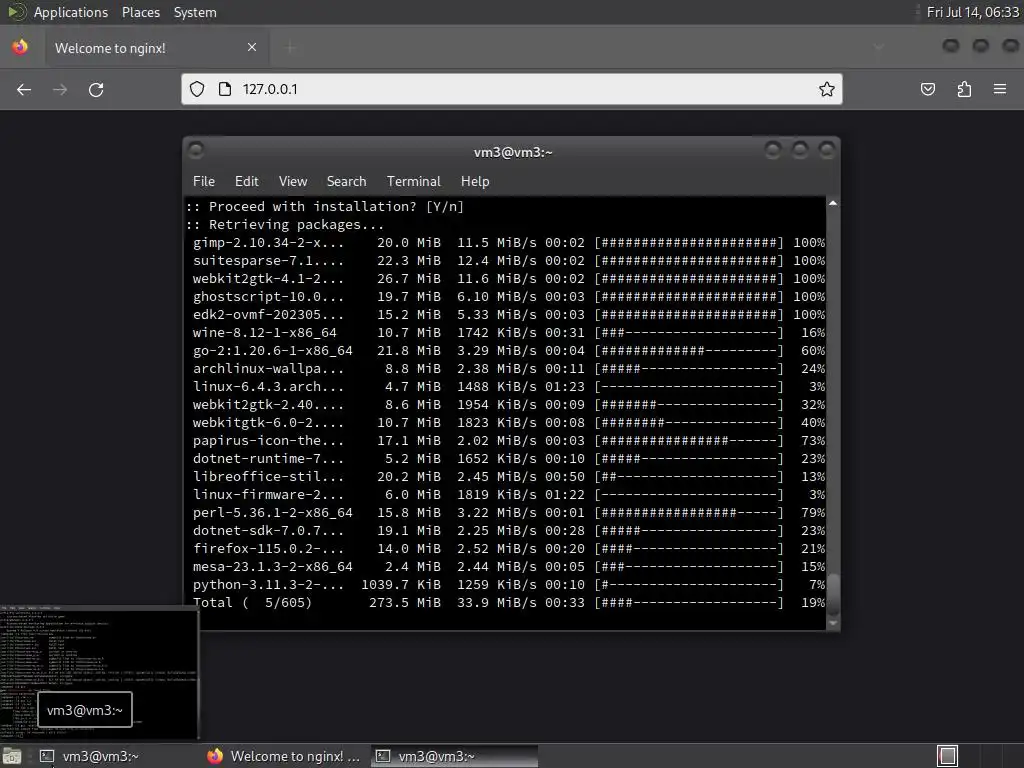The width and height of the screenshot is (1024, 768).
Task: Click the forward navigation arrow
Action: point(60,89)
